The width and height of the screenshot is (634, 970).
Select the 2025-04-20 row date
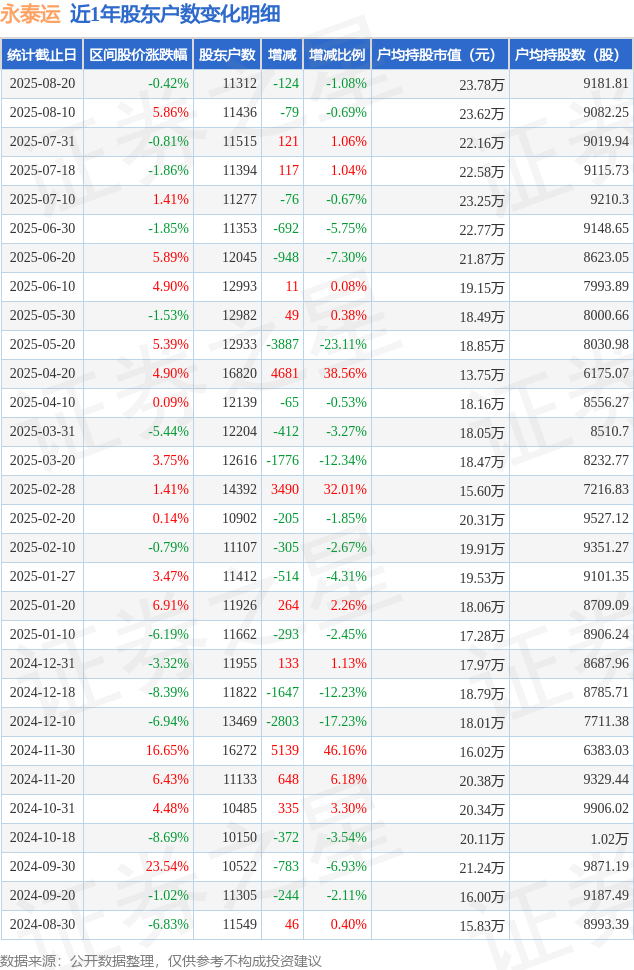42,374
